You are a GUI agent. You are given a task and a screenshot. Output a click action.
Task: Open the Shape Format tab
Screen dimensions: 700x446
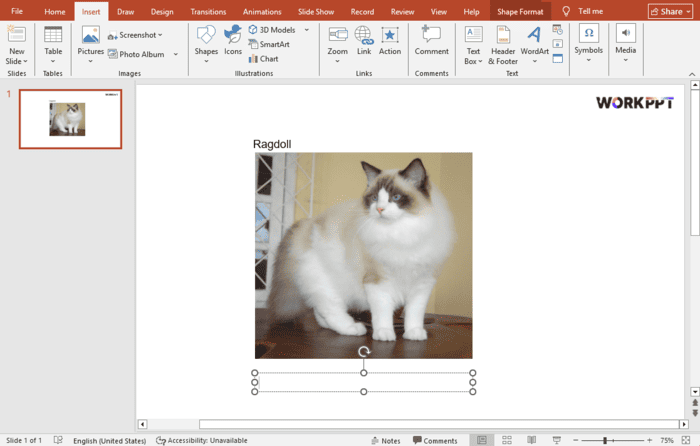520,12
